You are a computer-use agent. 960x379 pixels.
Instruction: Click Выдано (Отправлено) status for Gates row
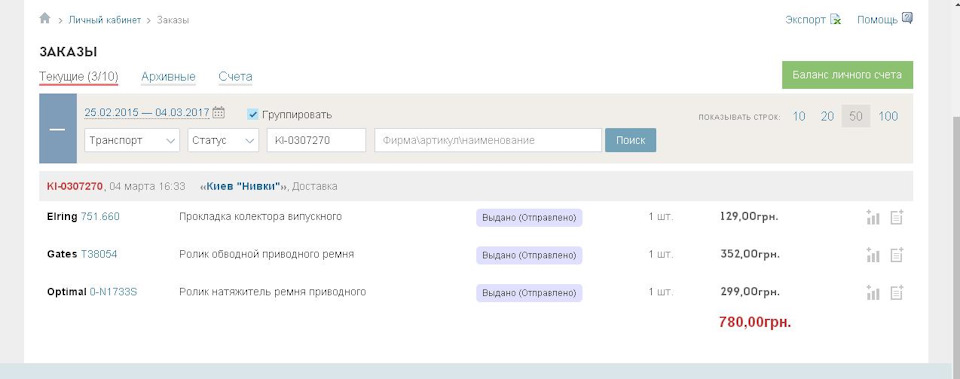tap(529, 255)
